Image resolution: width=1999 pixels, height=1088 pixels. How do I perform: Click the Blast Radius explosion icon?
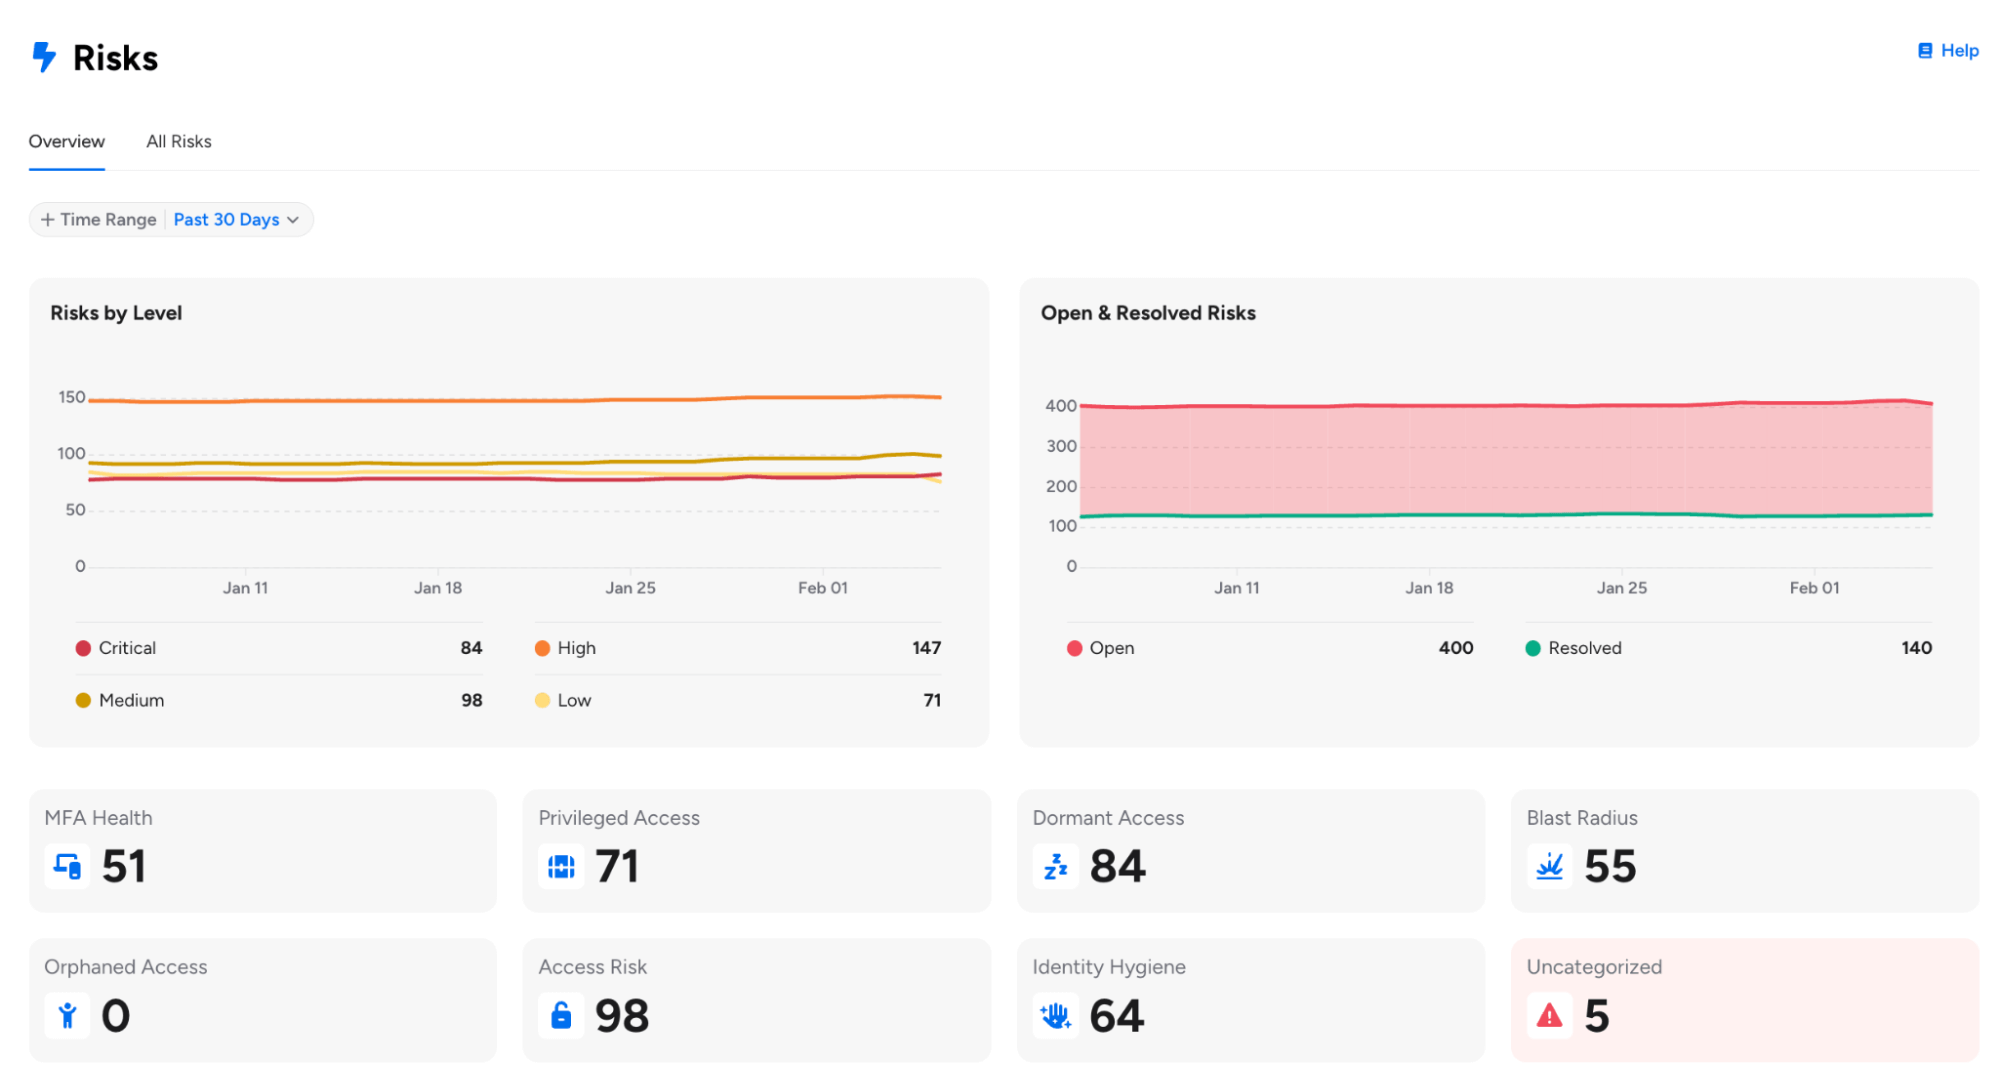[x=1549, y=866]
